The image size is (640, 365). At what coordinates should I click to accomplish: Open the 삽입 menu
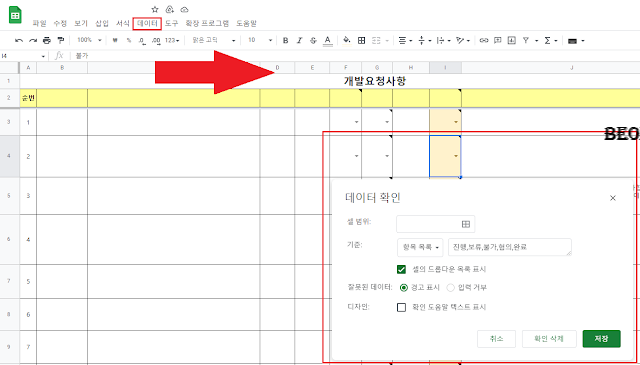coord(102,24)
